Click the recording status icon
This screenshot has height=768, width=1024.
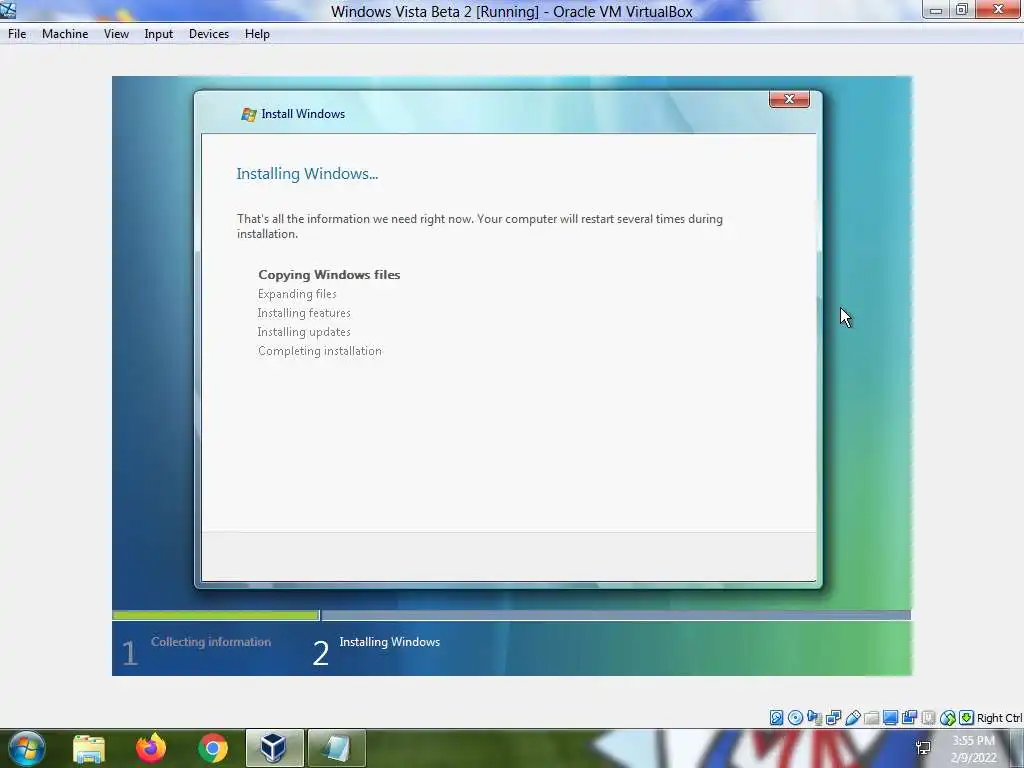click(x=909, y=718)
